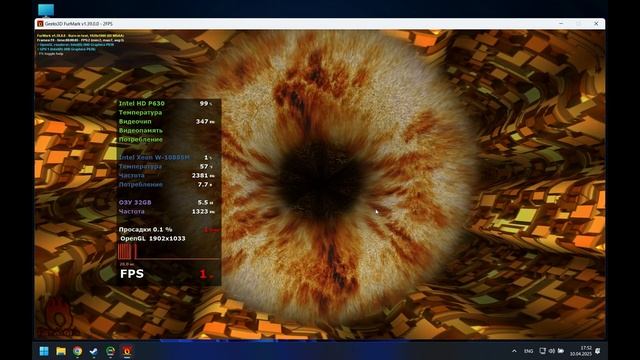Open the Windows Start menu
Viewport: 640px width, 360px height.
click(x=44, y=351)
